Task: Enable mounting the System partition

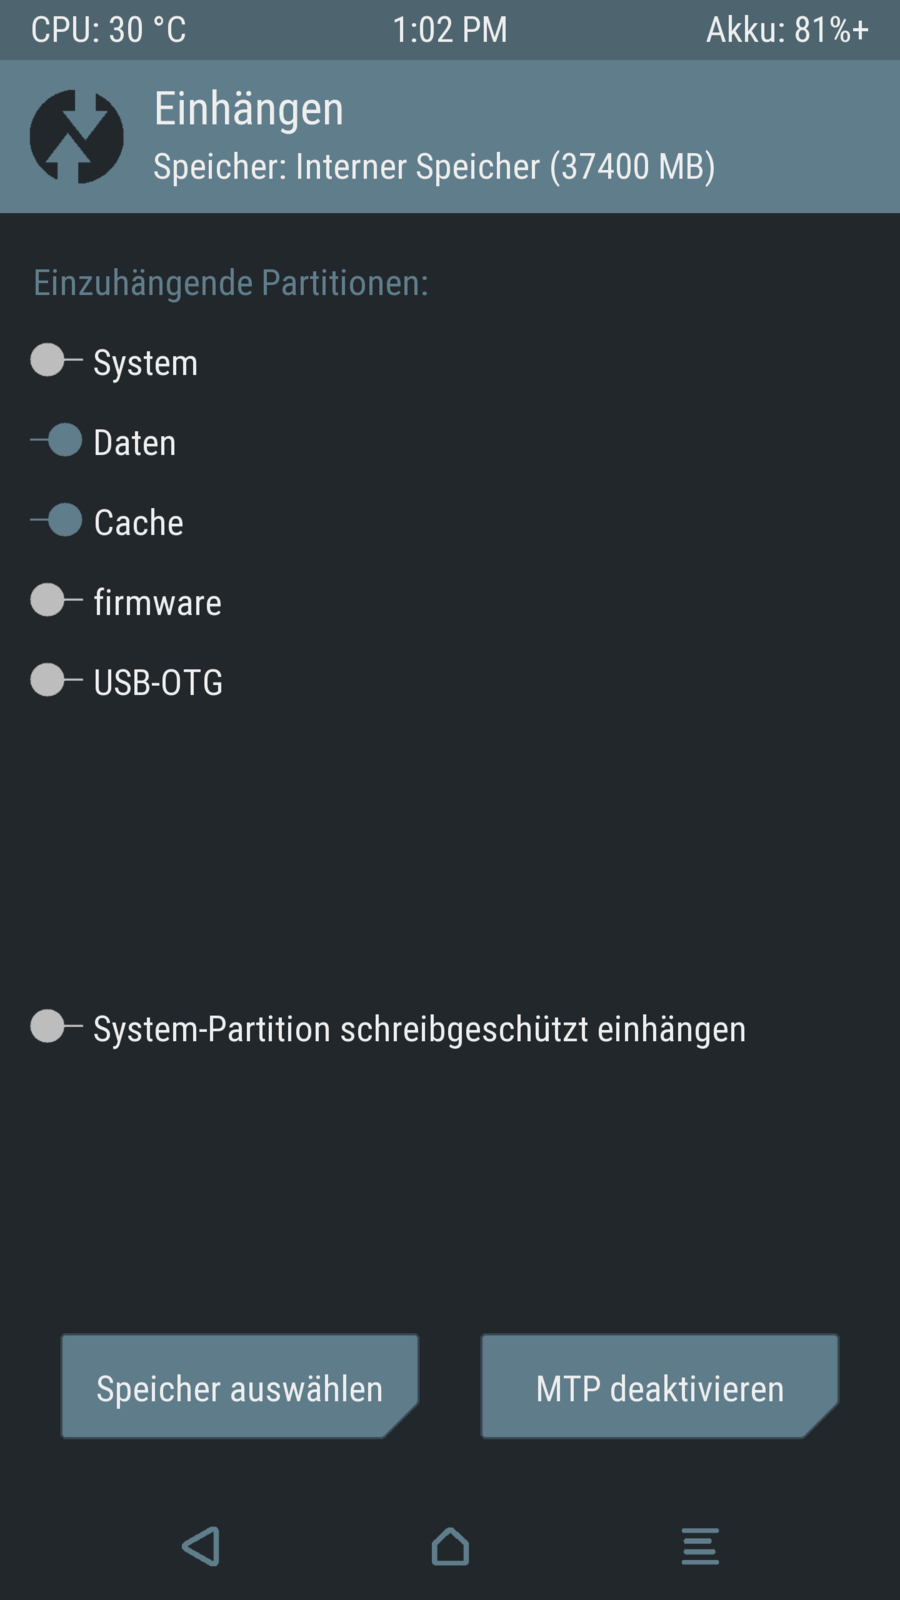Action: click(56, 360)
